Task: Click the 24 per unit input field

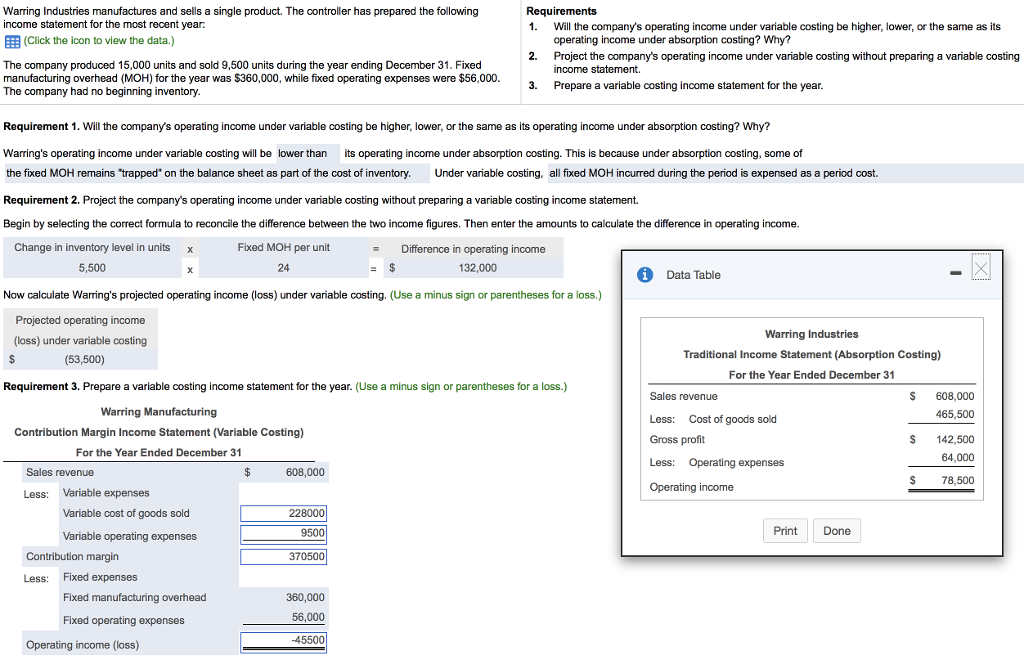Action: click(x=283, y=268)
